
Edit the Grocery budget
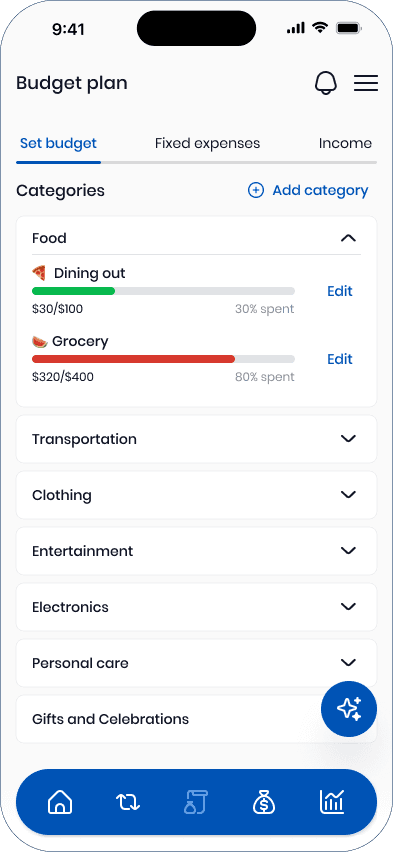[x=340, y=359]
